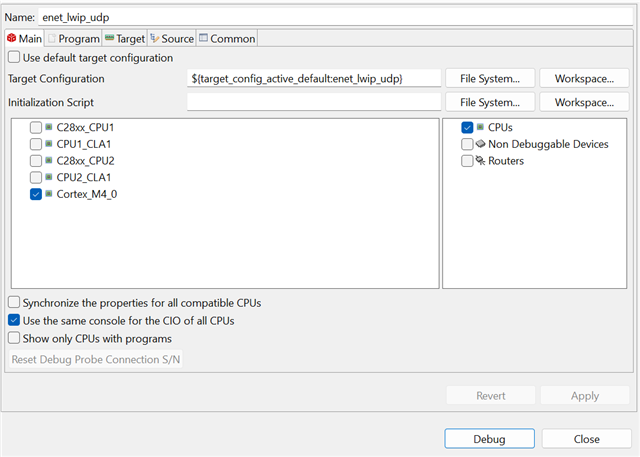Switch to the Program tab

click(x=74, y=39)
